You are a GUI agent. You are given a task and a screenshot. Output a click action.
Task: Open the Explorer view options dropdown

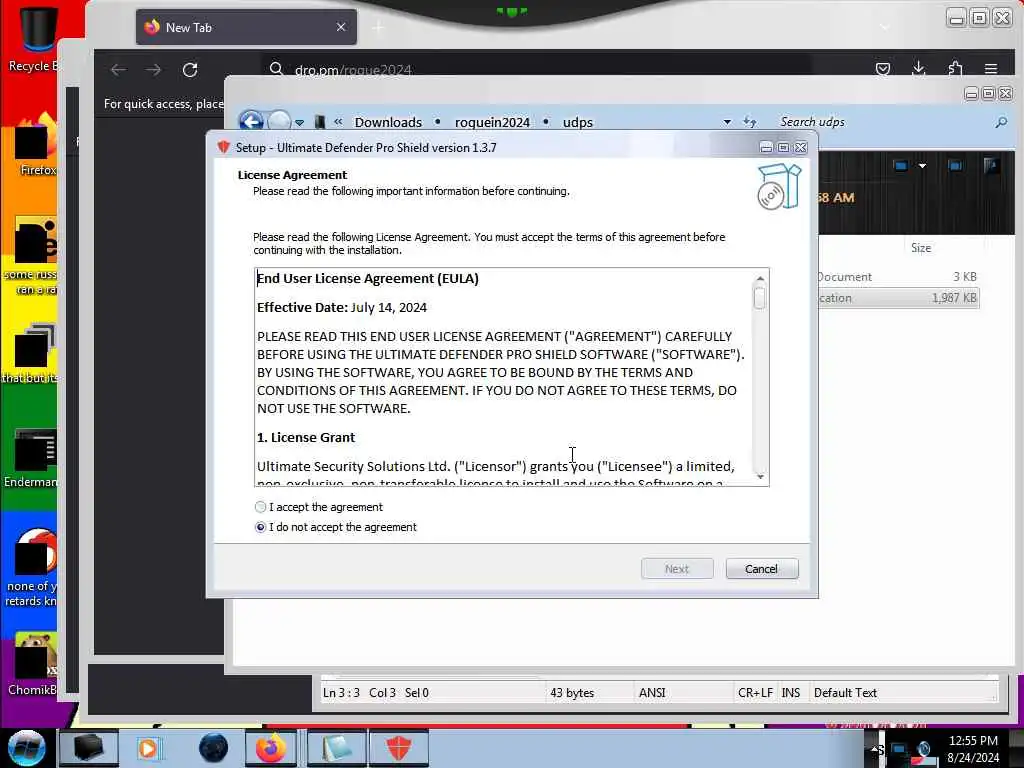[922, 166]
